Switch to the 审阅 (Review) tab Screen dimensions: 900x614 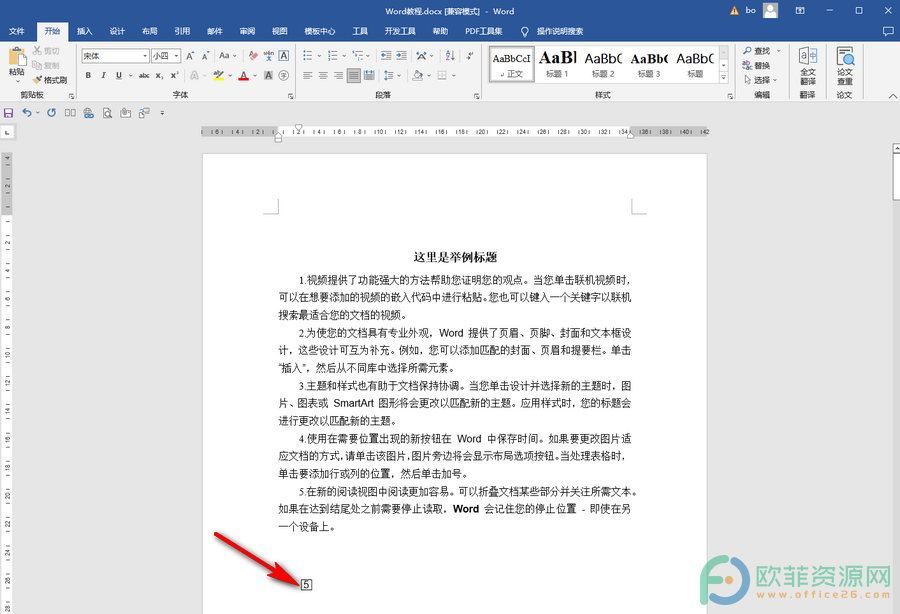[x=247, y=31]
